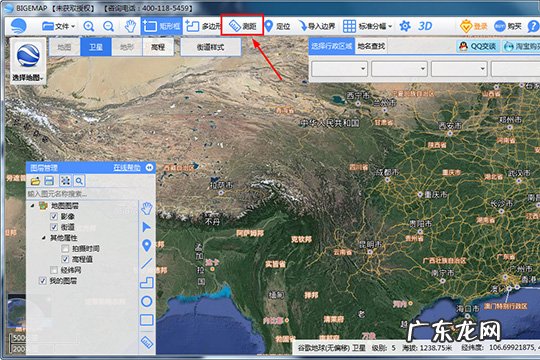Click the 重庆市 city label on map
The width and height of the screenshot is (540, 360).
435,195
